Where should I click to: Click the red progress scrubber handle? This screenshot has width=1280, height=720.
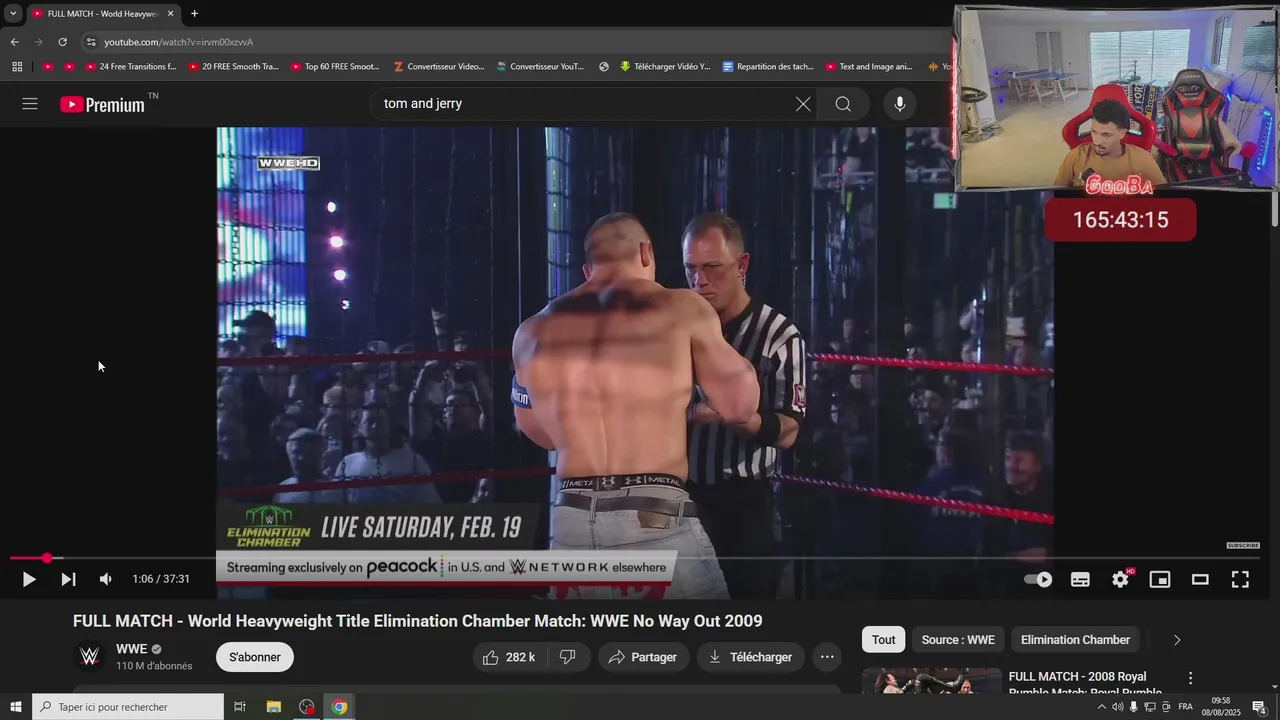tap(47, 558)
